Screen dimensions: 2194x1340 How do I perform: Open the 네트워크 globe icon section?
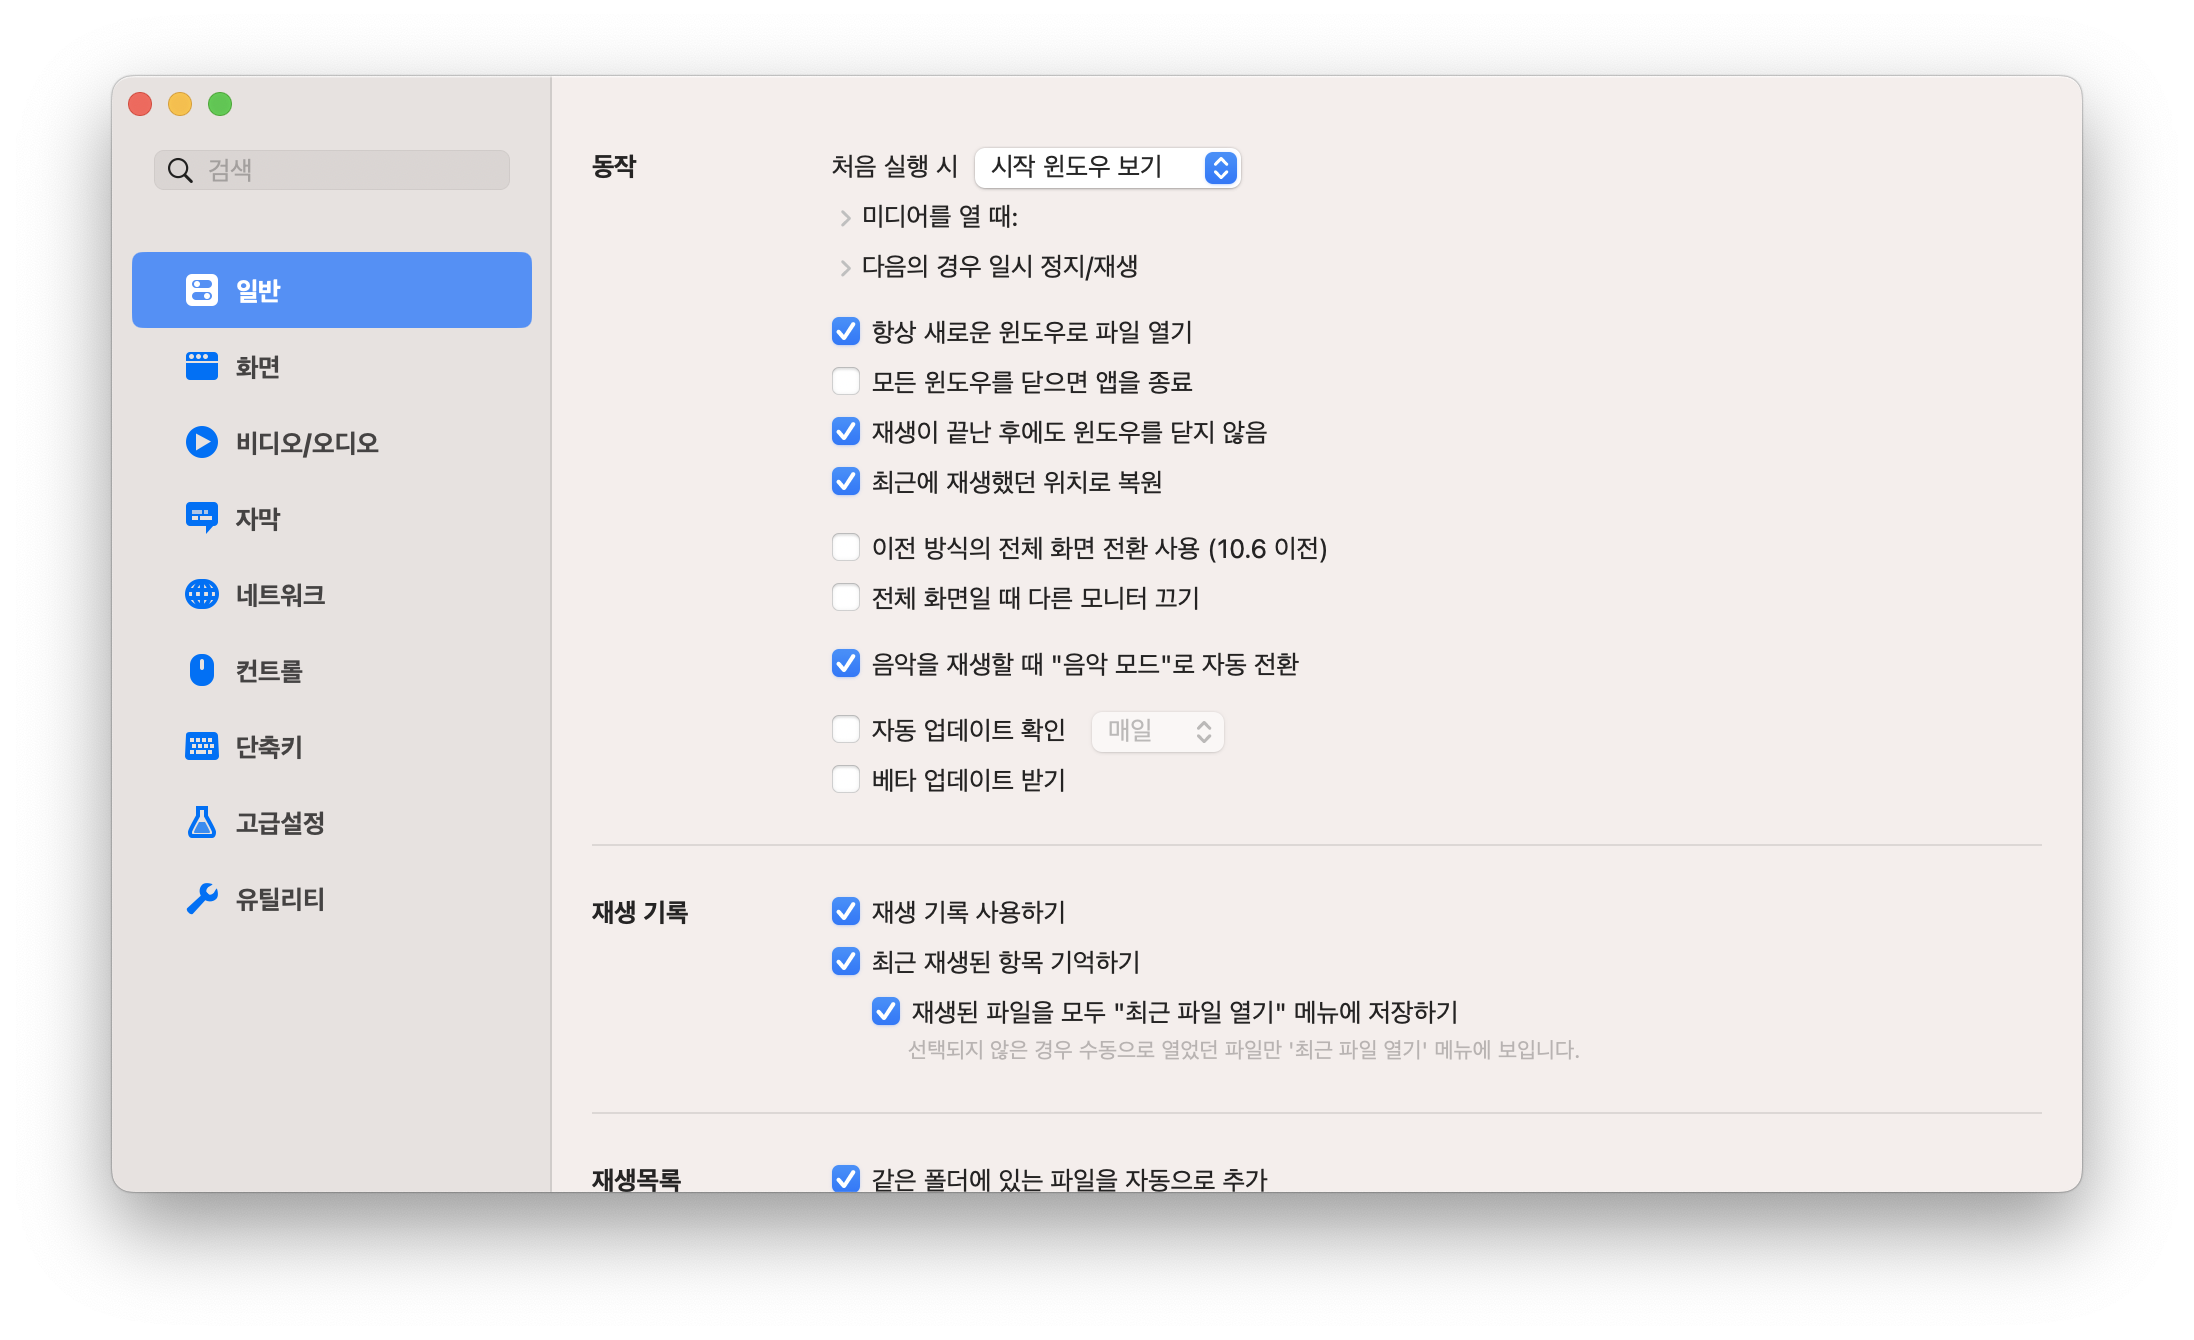(x=201, y=594)
